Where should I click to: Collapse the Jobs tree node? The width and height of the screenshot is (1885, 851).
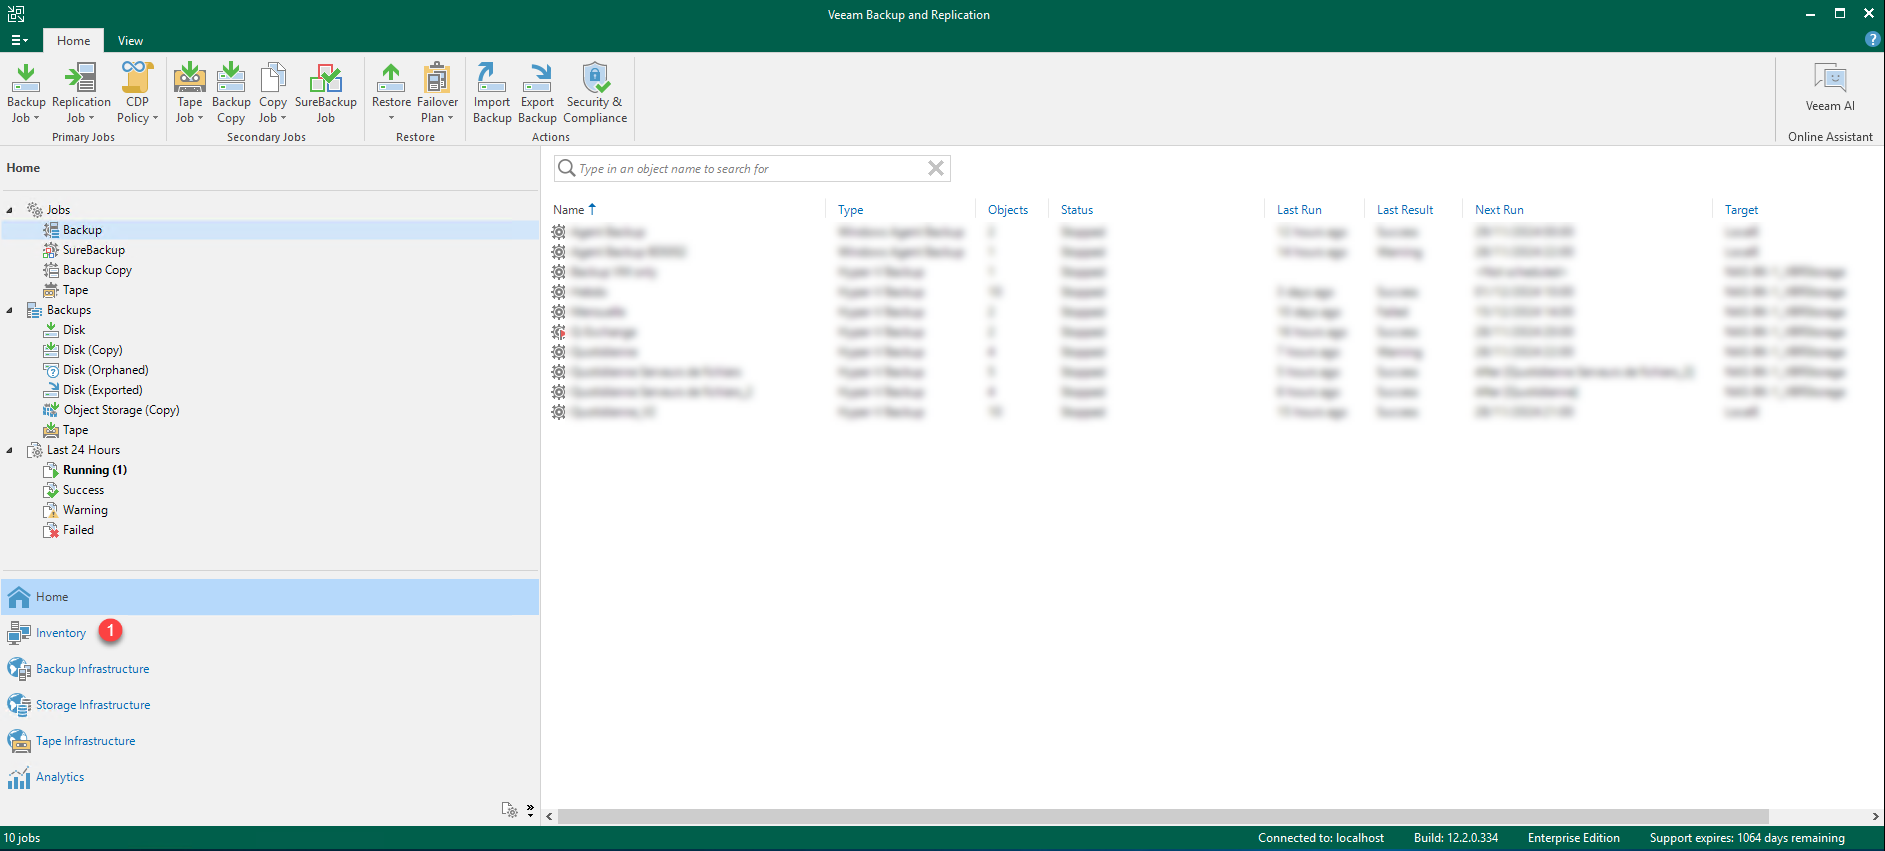tap(10, 210)
